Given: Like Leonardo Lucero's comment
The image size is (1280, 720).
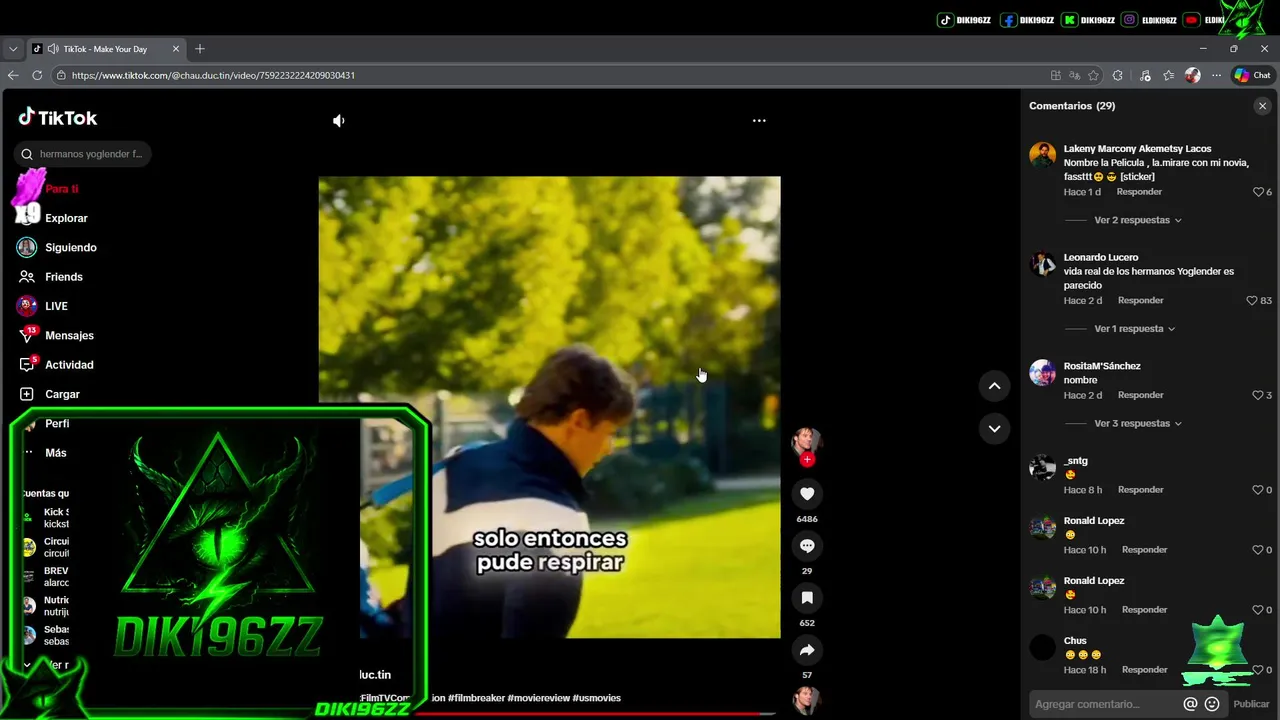Looking at the screenshot, I should tap(1252, 300).
